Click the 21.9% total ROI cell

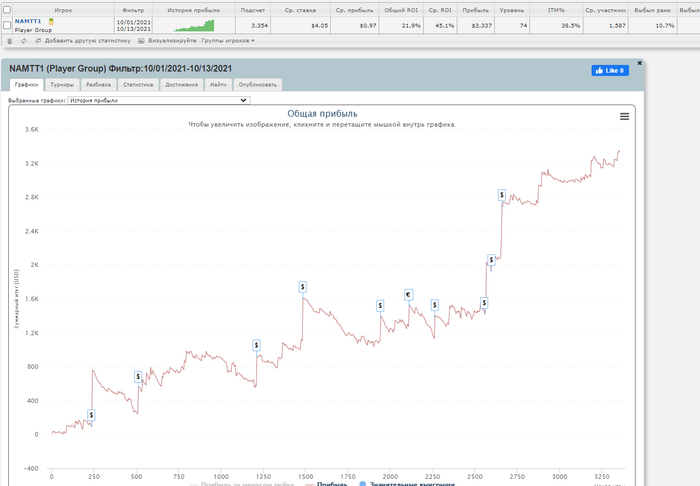401,25
